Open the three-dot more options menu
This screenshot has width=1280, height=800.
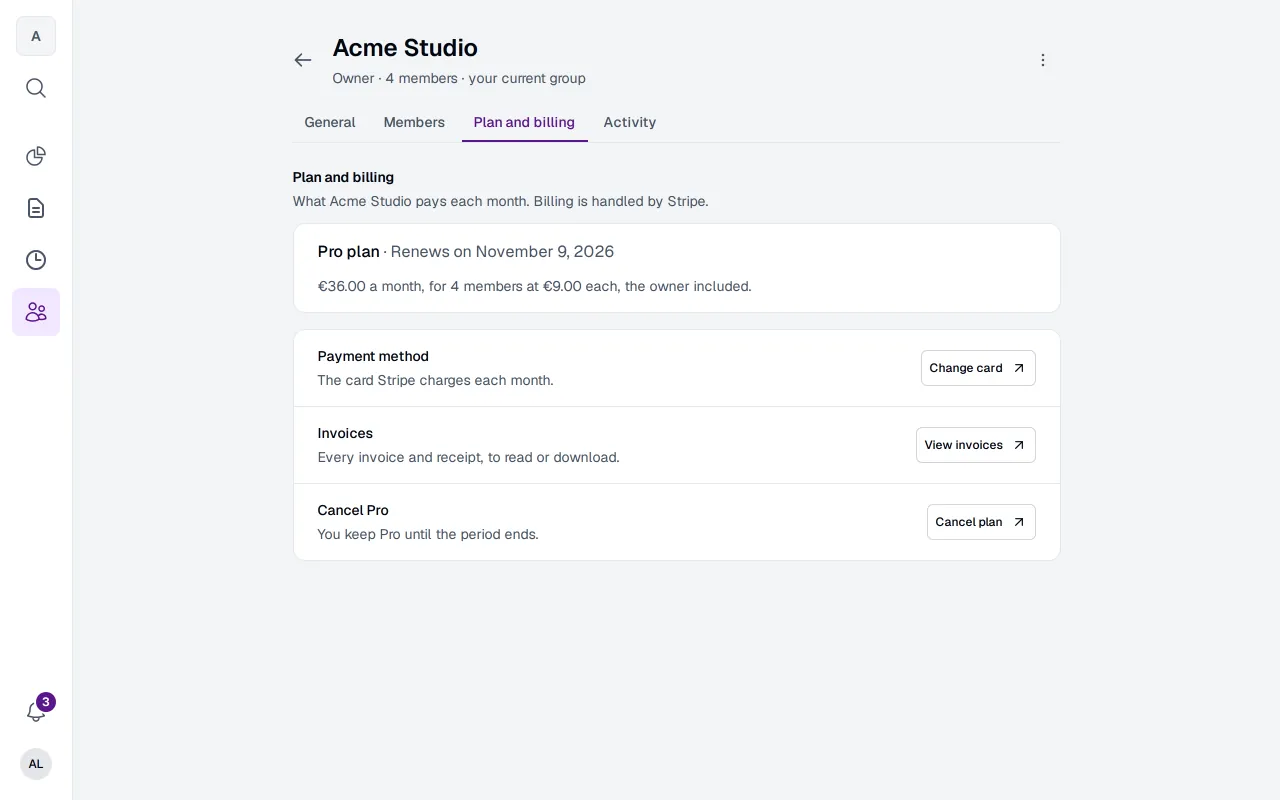(x=1043, y=60)
